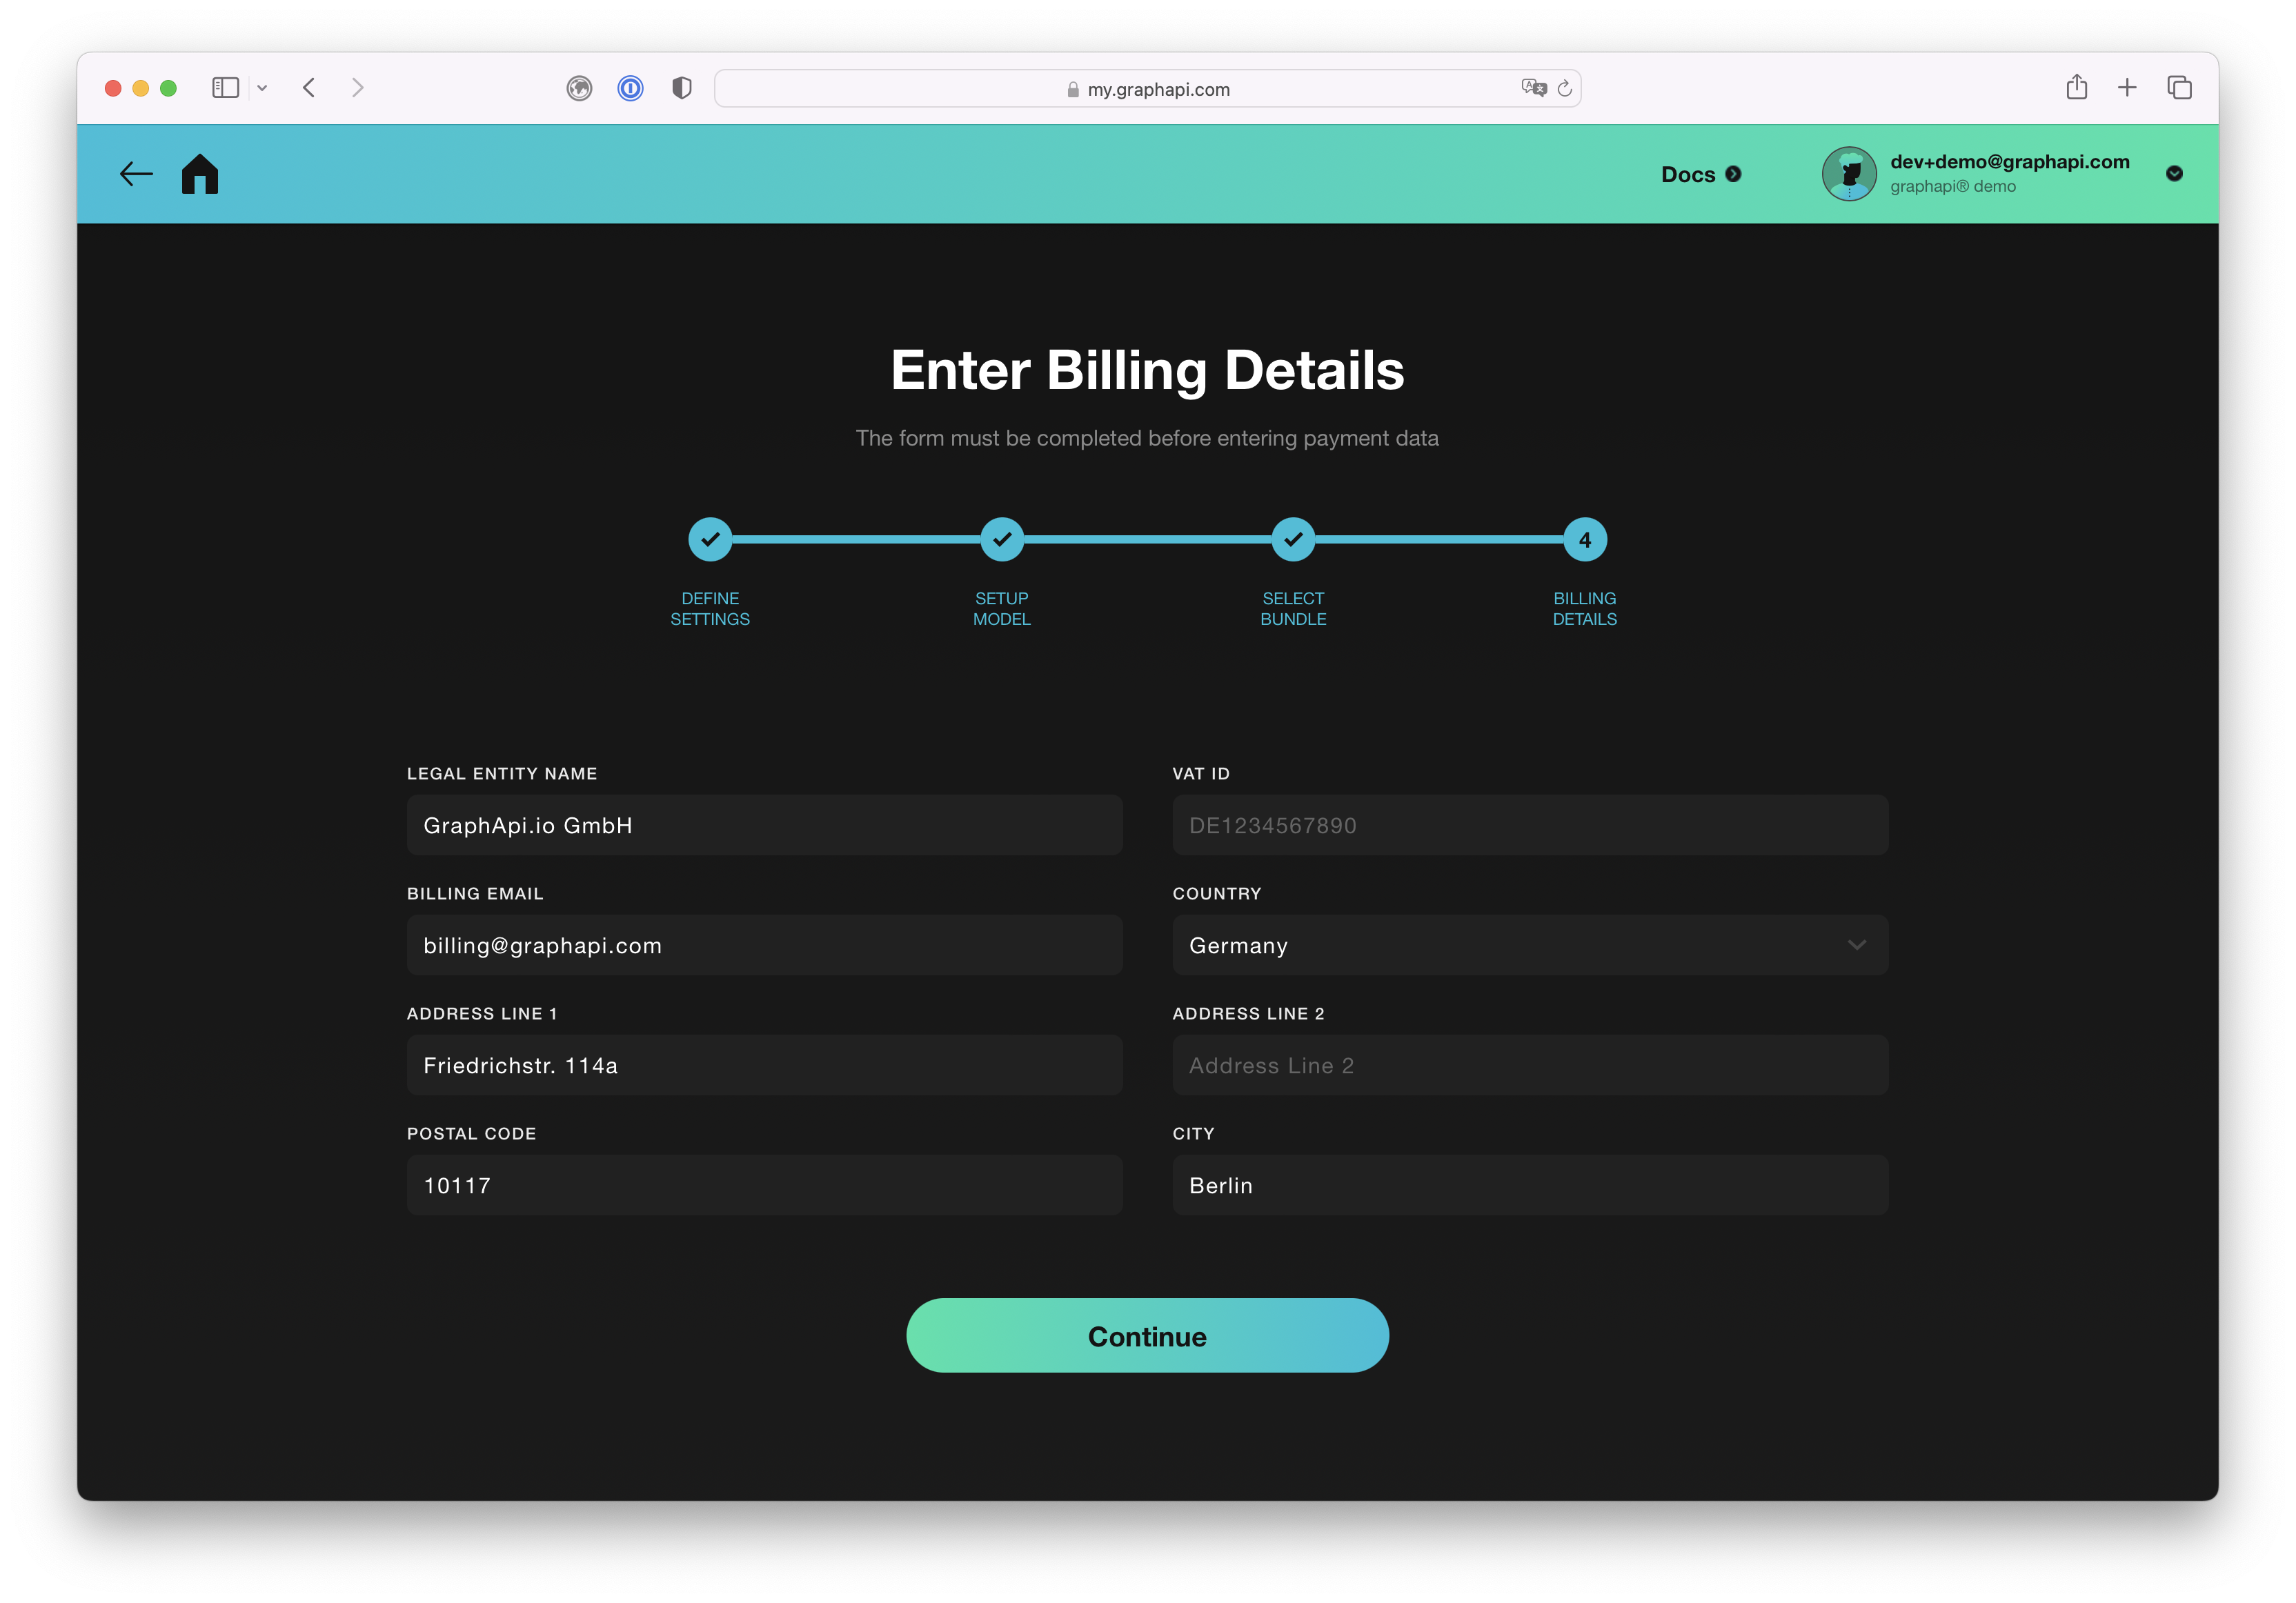Expand the account dropdown caret
This screenshot has height=1603, width=2296.
coord(2174,174)
